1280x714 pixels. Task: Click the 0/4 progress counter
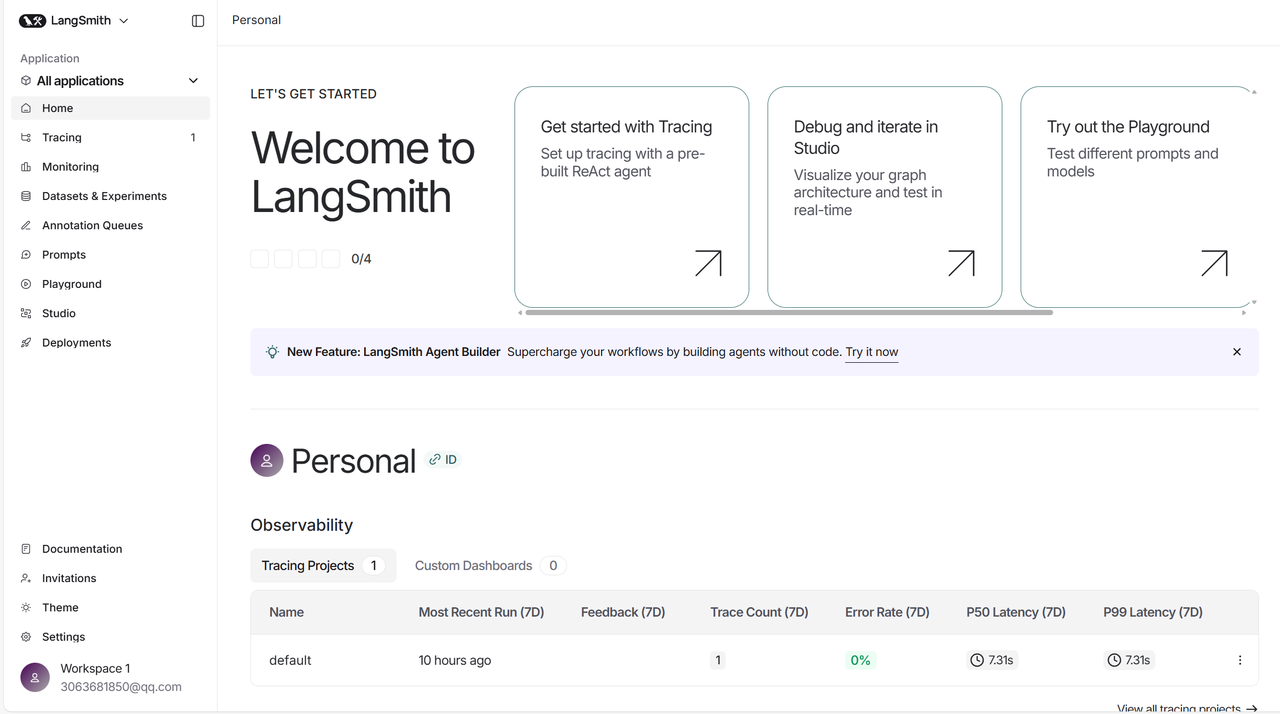click(x=361, y=259)
